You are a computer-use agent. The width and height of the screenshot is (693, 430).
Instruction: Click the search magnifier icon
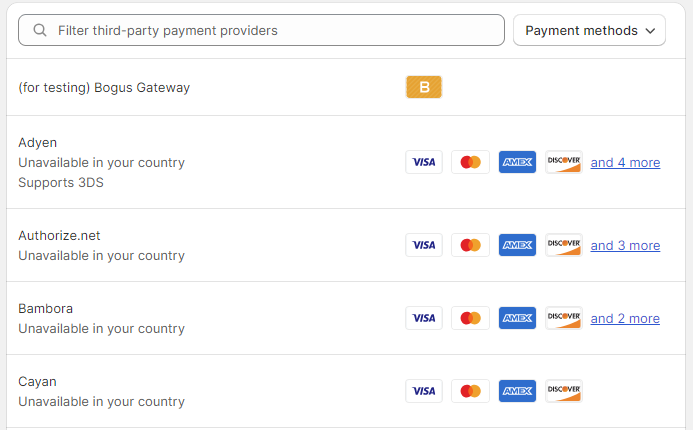tap(41, 31)
